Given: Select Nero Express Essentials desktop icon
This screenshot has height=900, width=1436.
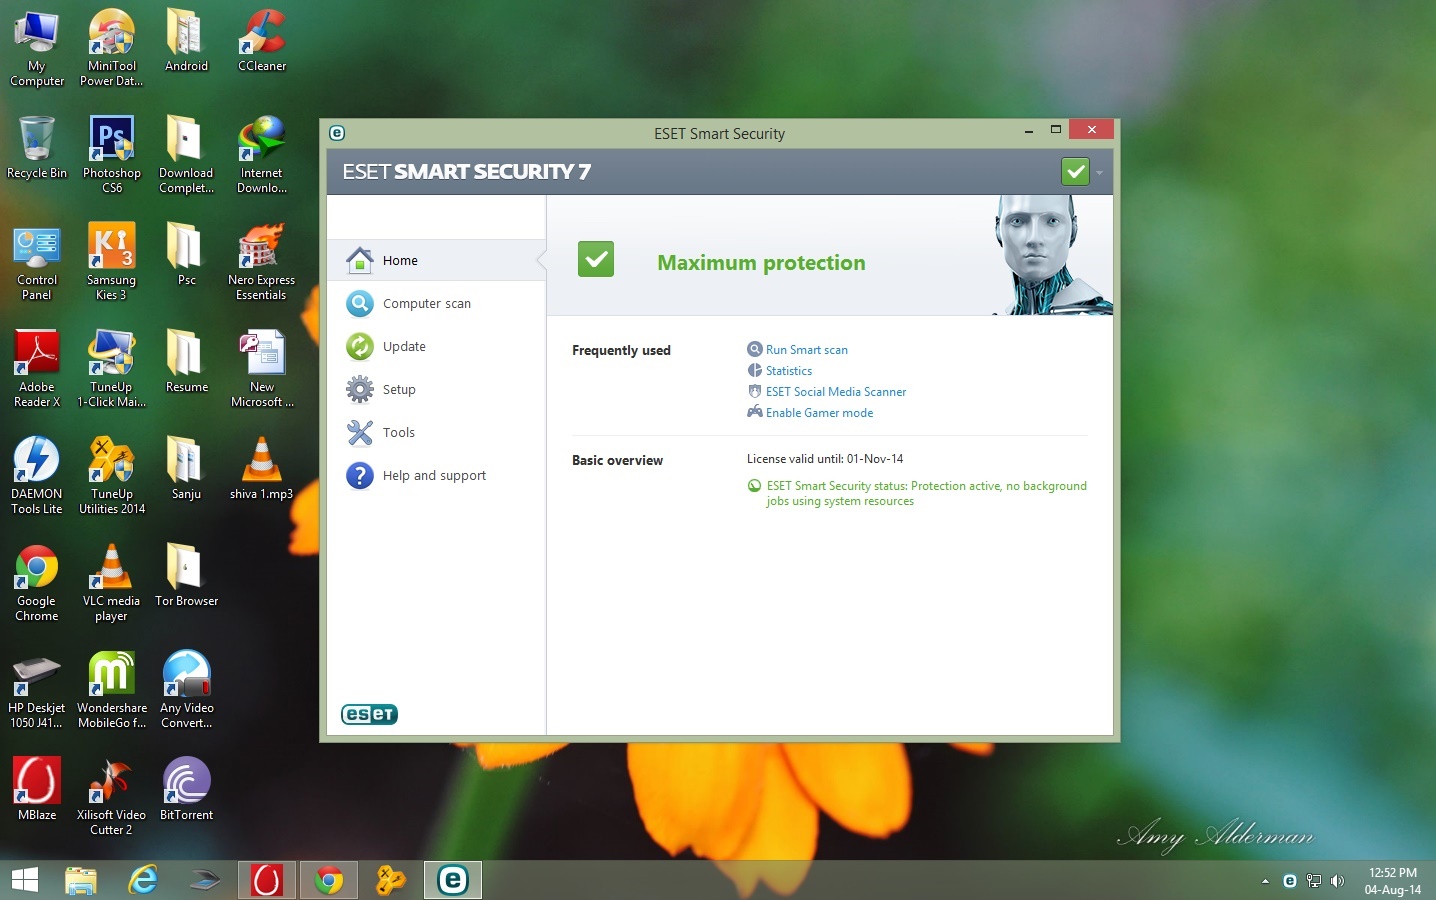Looking at the screenshot, I should 262,262.
